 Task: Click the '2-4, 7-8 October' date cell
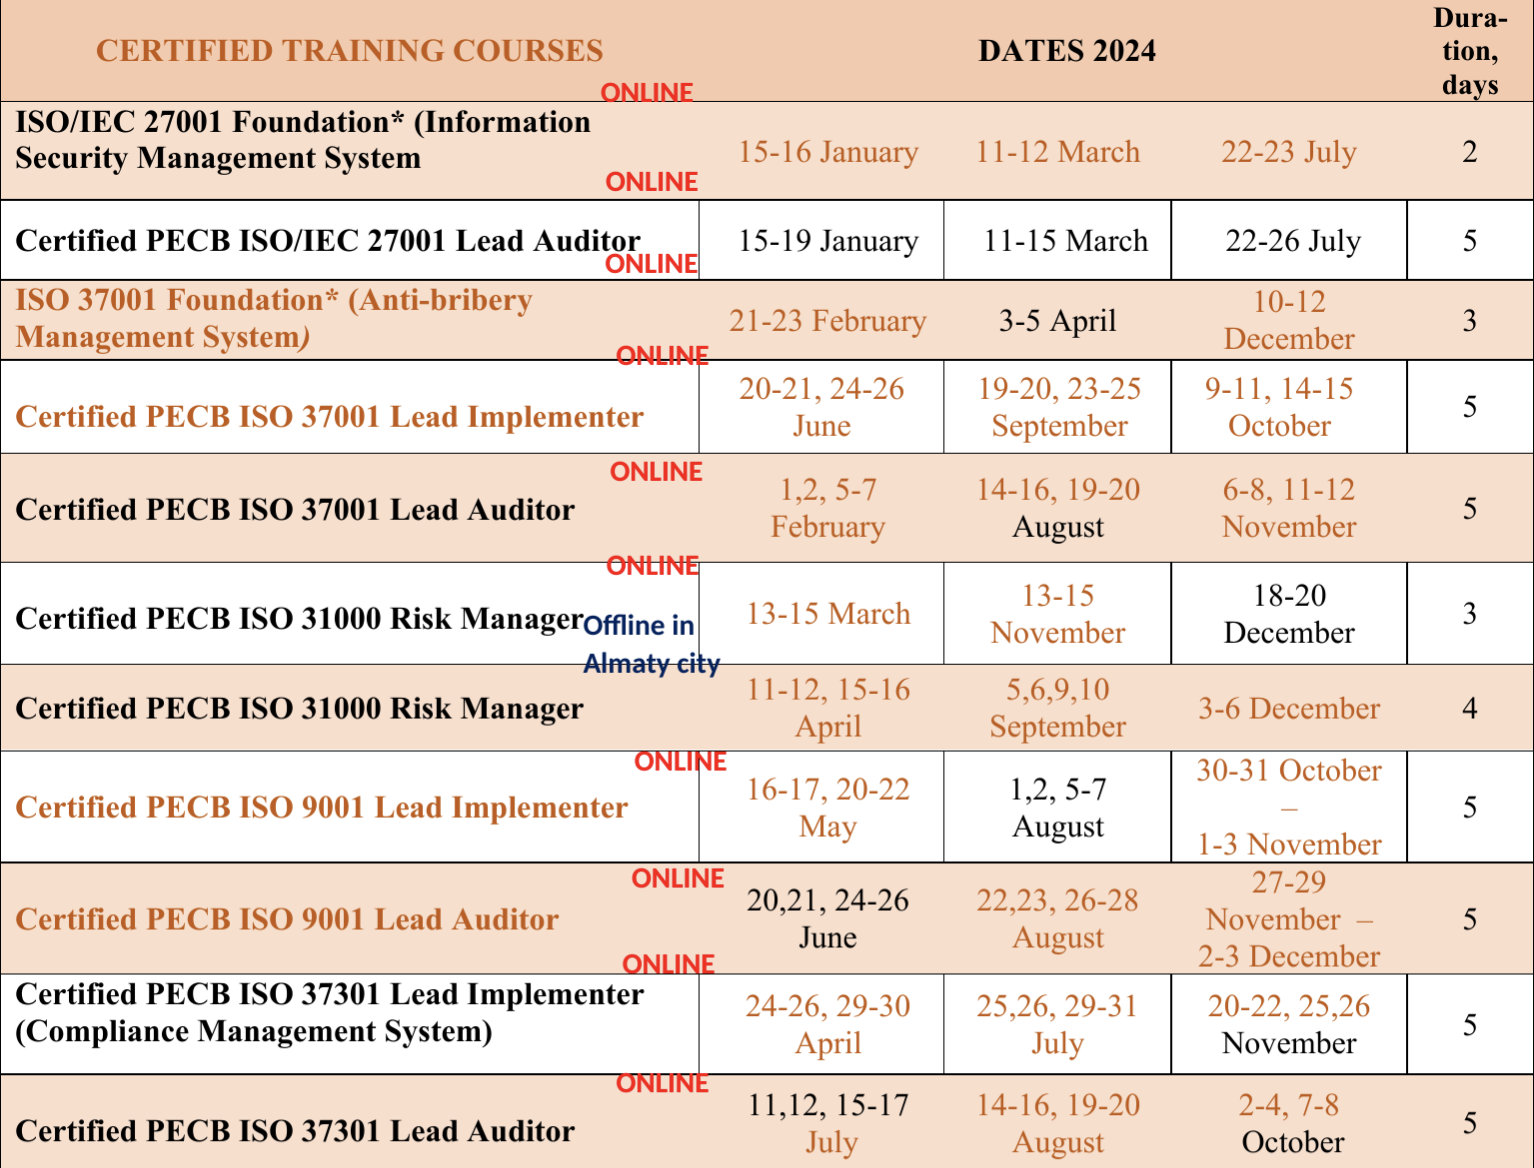[1289, 1124]
